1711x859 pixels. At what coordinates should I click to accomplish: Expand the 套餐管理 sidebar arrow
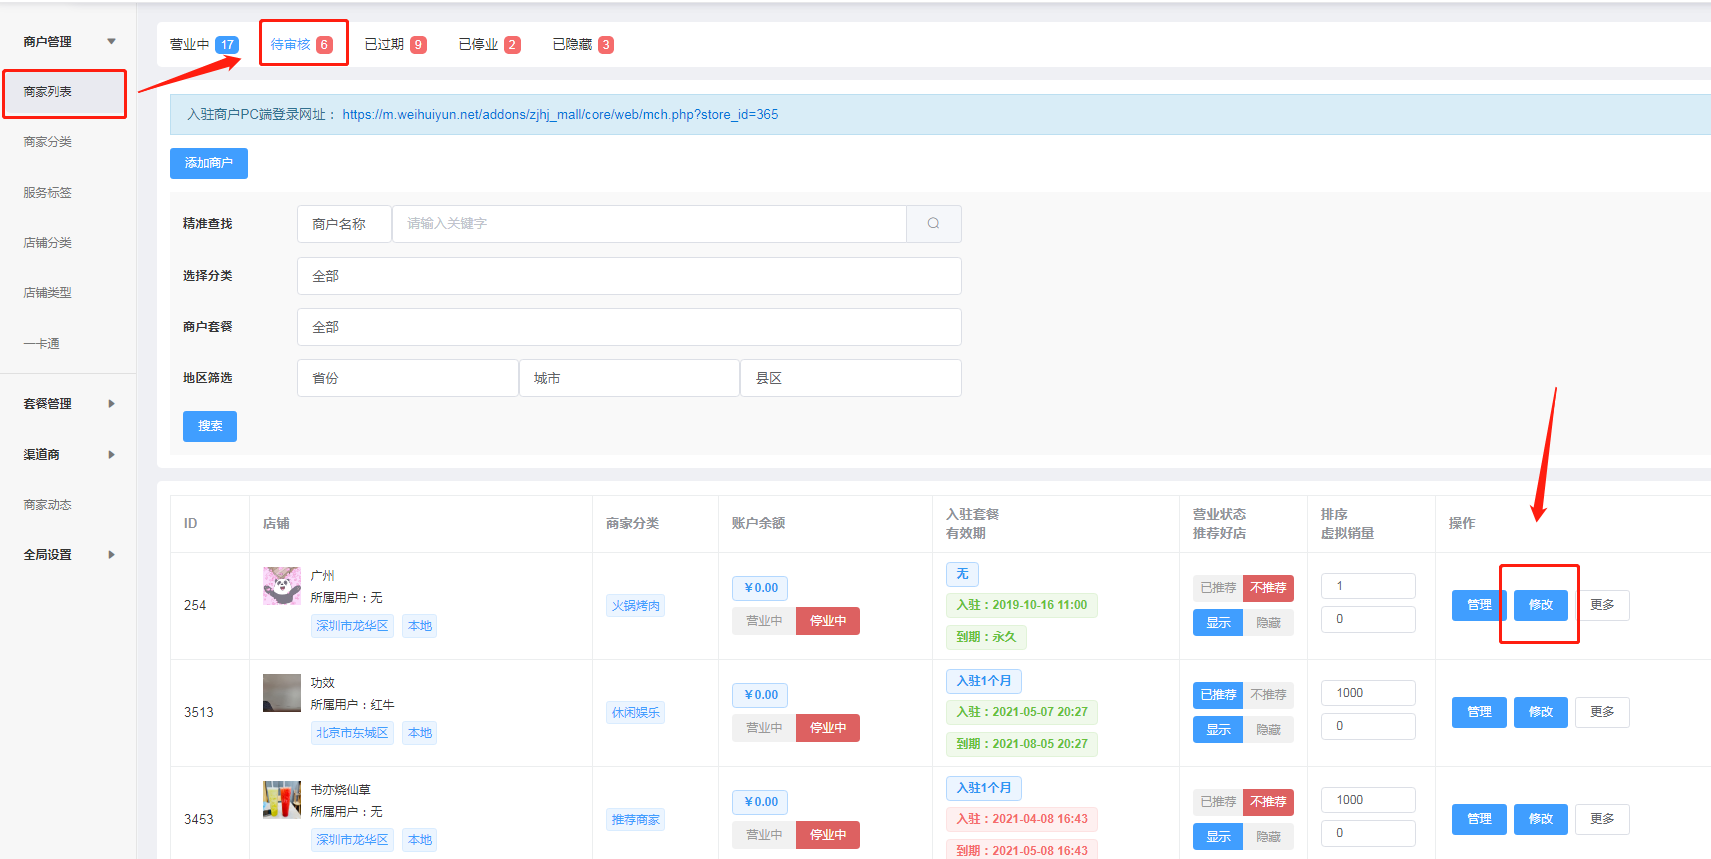pyautogui.click(x=111, y=404)
